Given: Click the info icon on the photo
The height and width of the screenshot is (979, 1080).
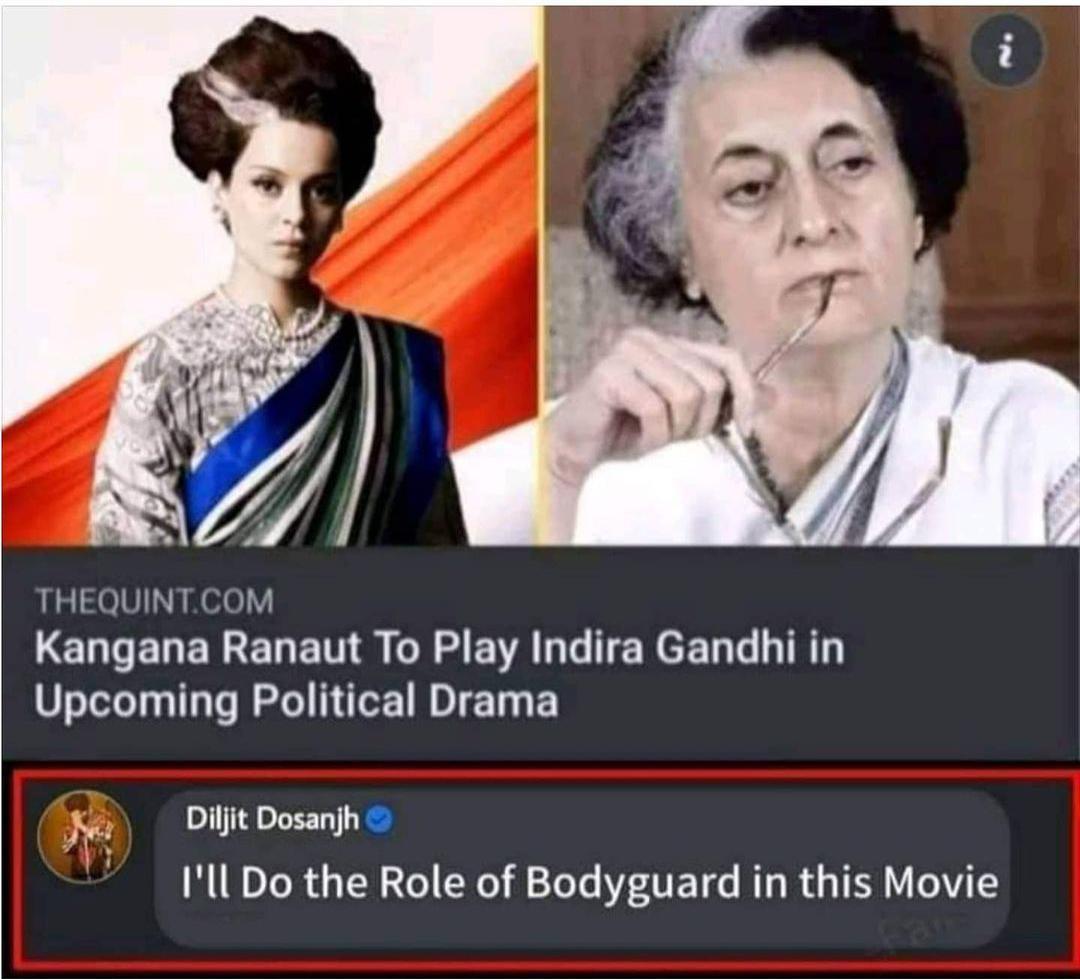Looking at the screenshot, I should coord(1007,50).
